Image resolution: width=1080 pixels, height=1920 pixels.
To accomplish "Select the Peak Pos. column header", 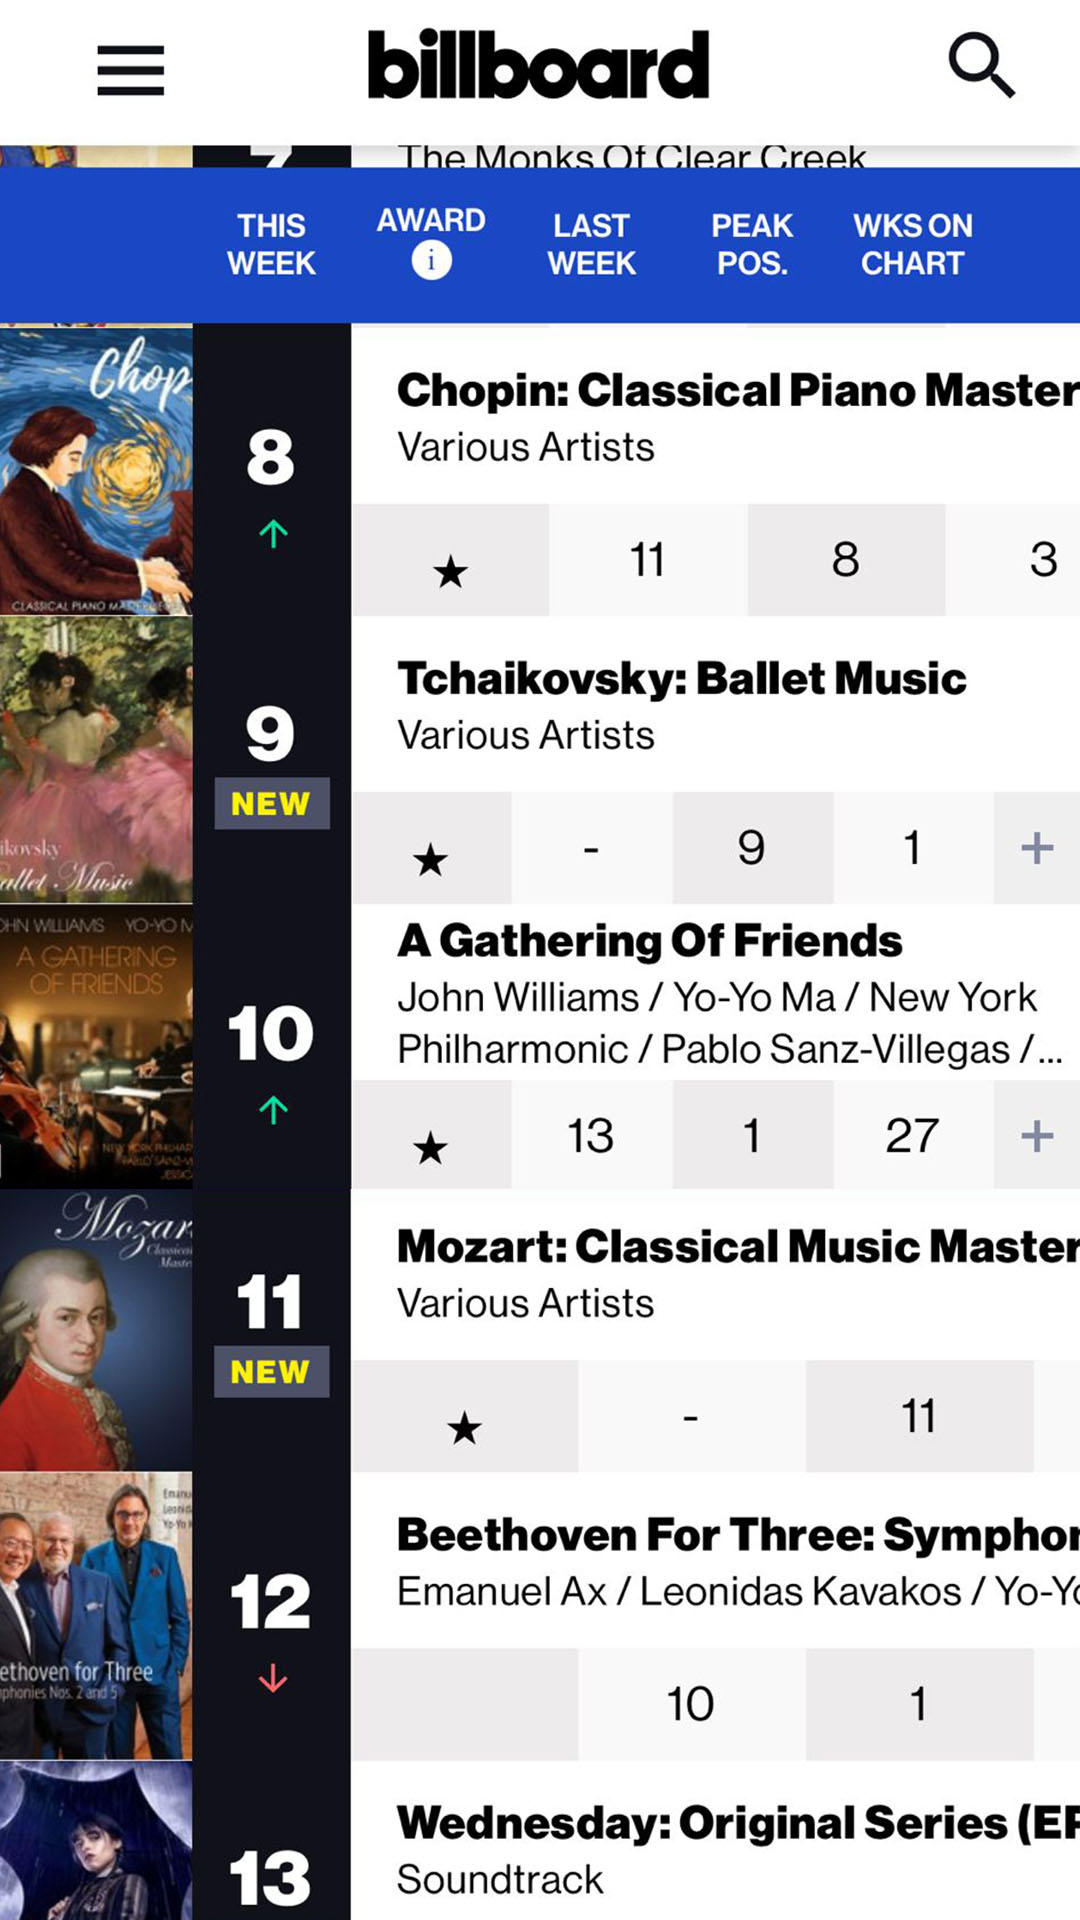I will click(x=752, y=244).
